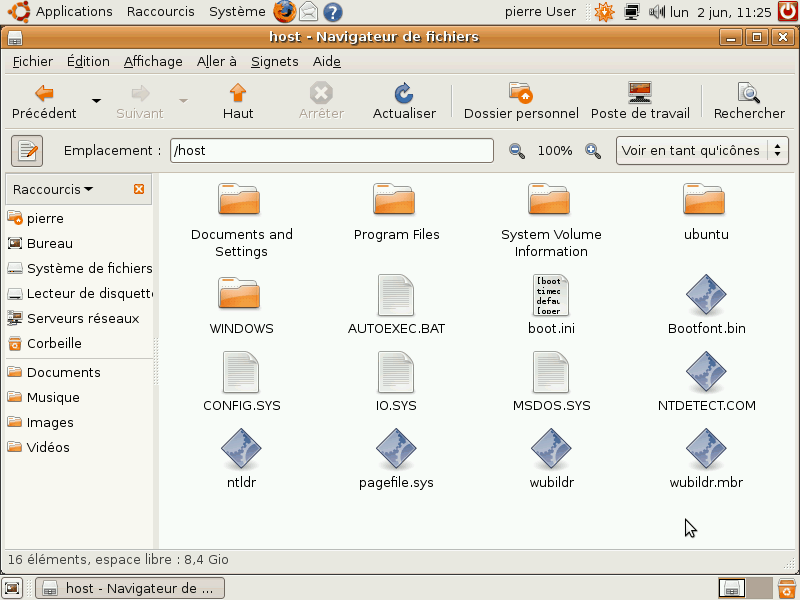Select the IO.SYS file icon
This screenshot has height=600, width=800.
coord(396,372)
